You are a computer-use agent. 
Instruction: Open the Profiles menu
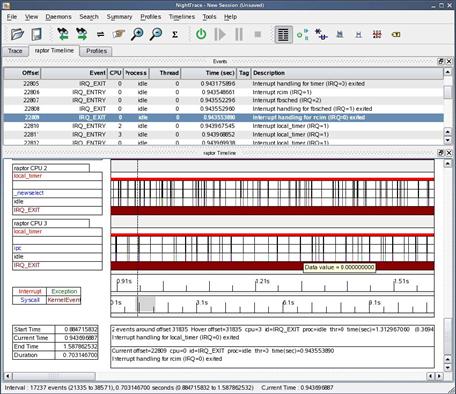(151, 17)
